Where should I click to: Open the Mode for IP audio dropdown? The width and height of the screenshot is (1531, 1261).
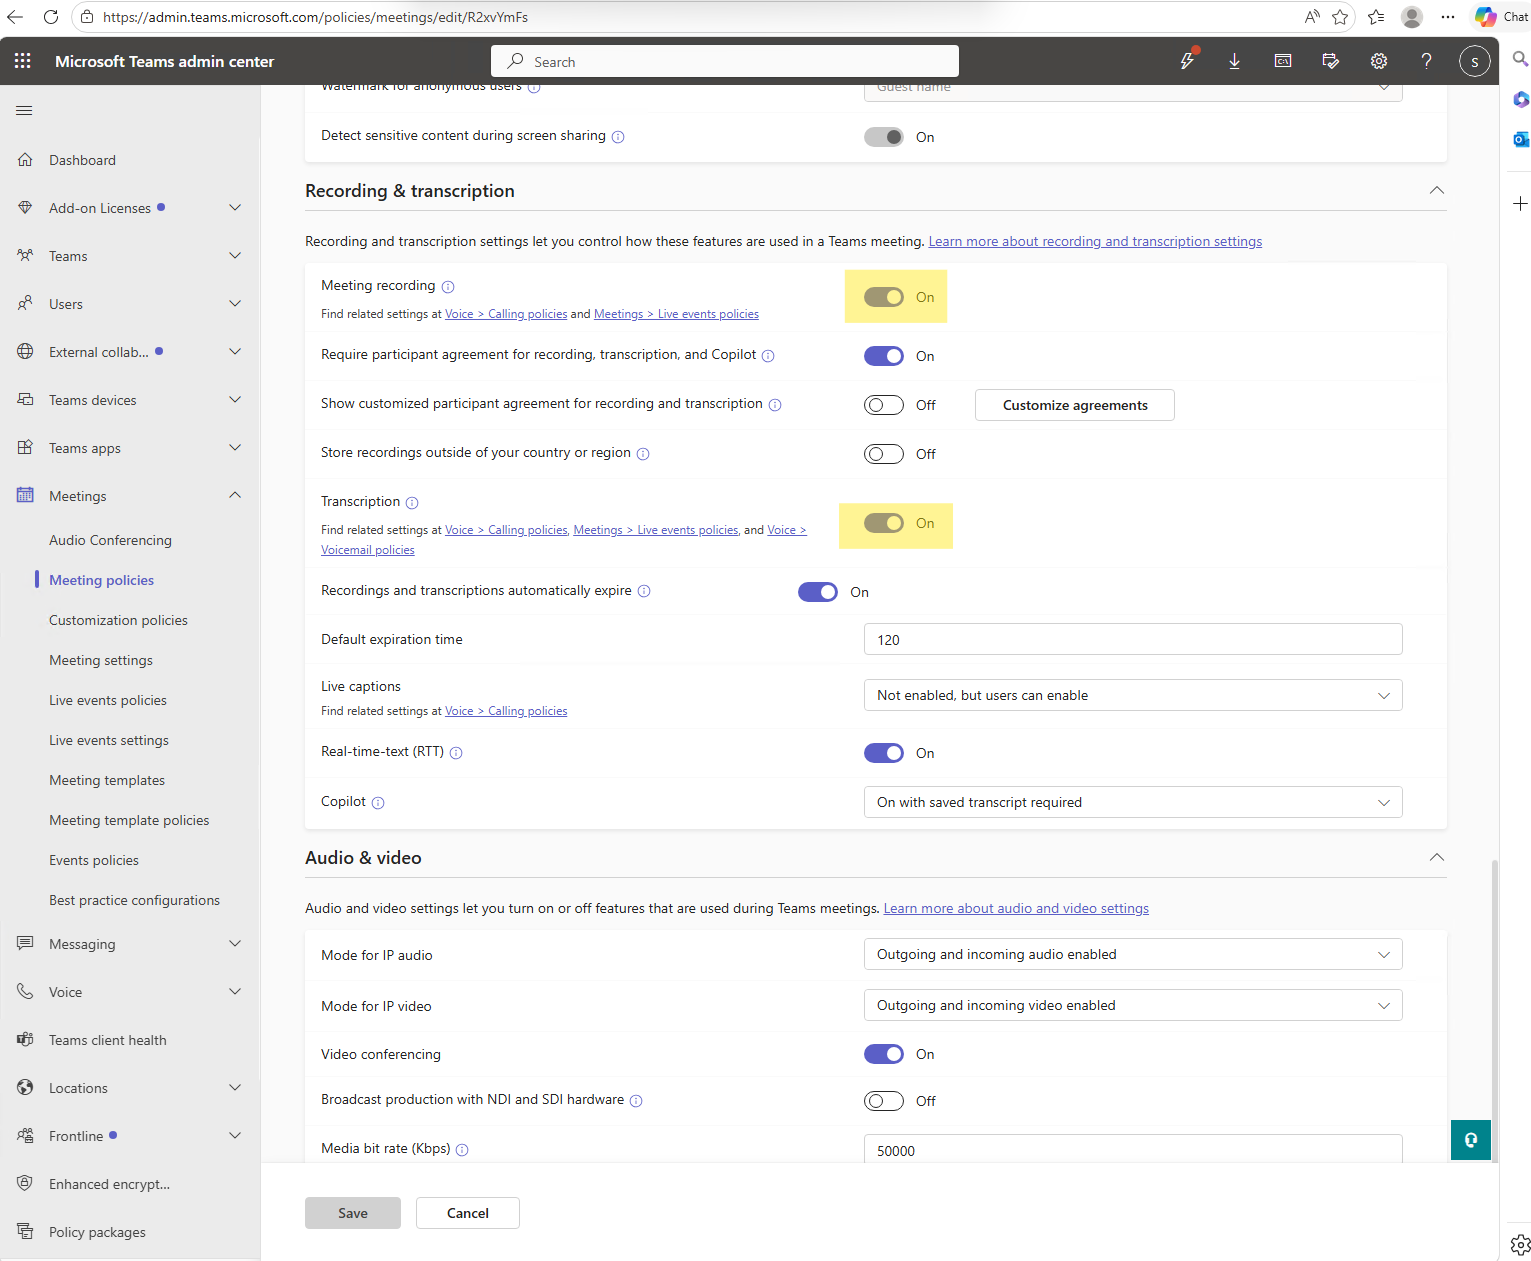1132,955
